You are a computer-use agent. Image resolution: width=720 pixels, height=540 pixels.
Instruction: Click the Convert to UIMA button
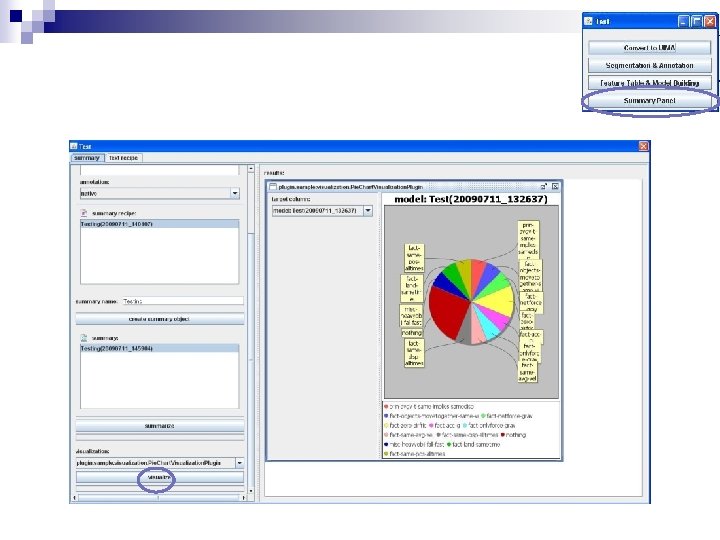coord(649,48)
